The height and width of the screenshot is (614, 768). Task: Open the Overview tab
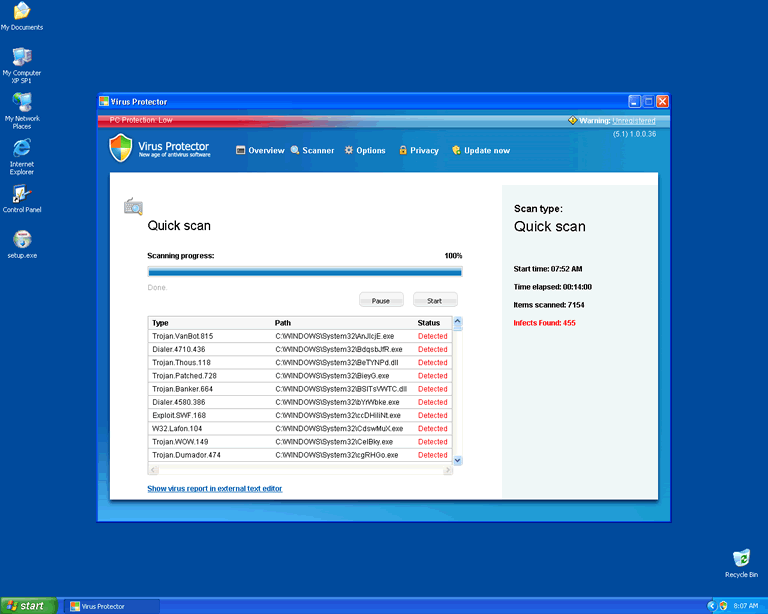(260, 150)
